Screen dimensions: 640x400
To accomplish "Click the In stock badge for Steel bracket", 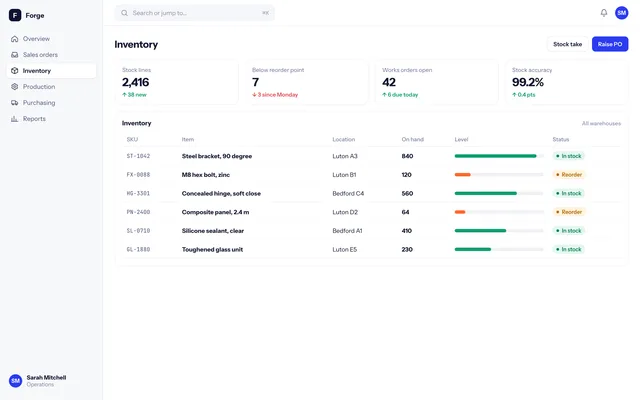I will coord(569,156).
